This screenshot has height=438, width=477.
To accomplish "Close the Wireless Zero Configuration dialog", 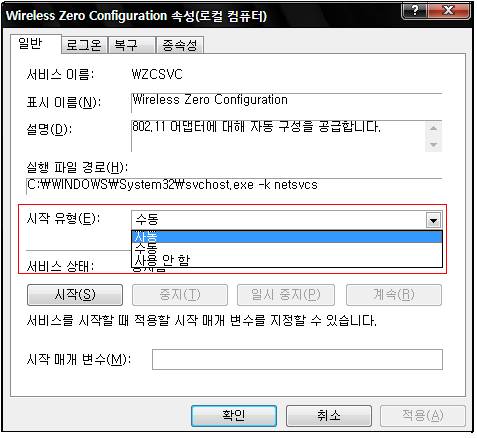I will pos(449,11).
